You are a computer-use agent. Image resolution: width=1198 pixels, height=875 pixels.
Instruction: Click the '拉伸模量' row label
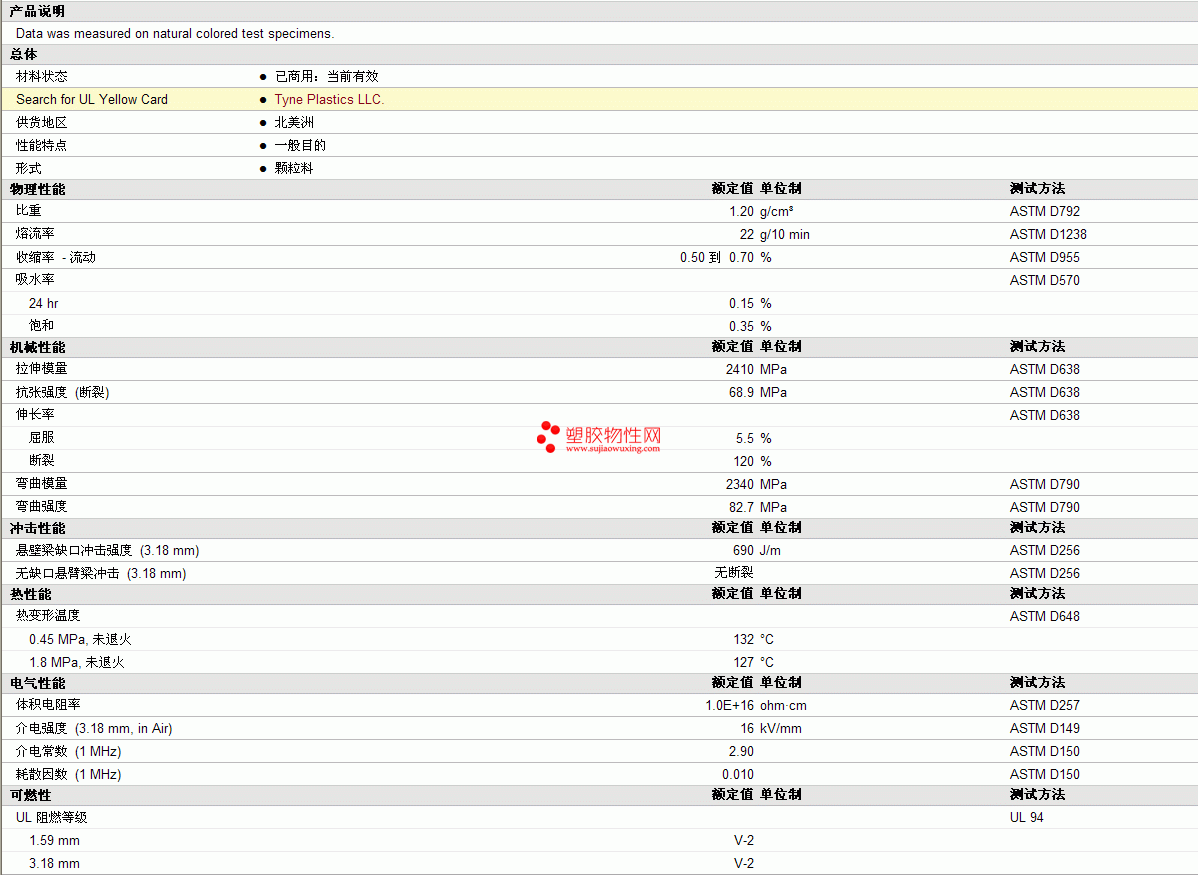(41, 368)
